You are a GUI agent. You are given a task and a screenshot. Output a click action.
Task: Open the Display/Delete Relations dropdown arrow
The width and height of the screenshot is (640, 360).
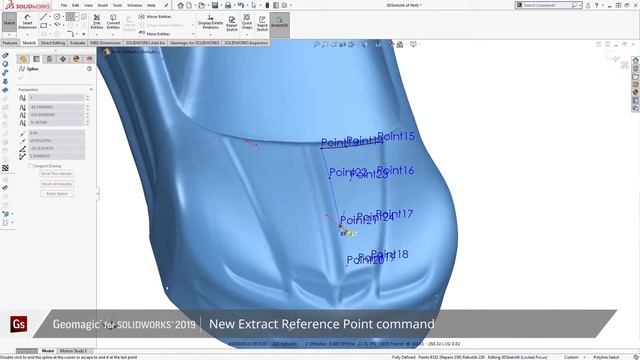coord(210,34)
